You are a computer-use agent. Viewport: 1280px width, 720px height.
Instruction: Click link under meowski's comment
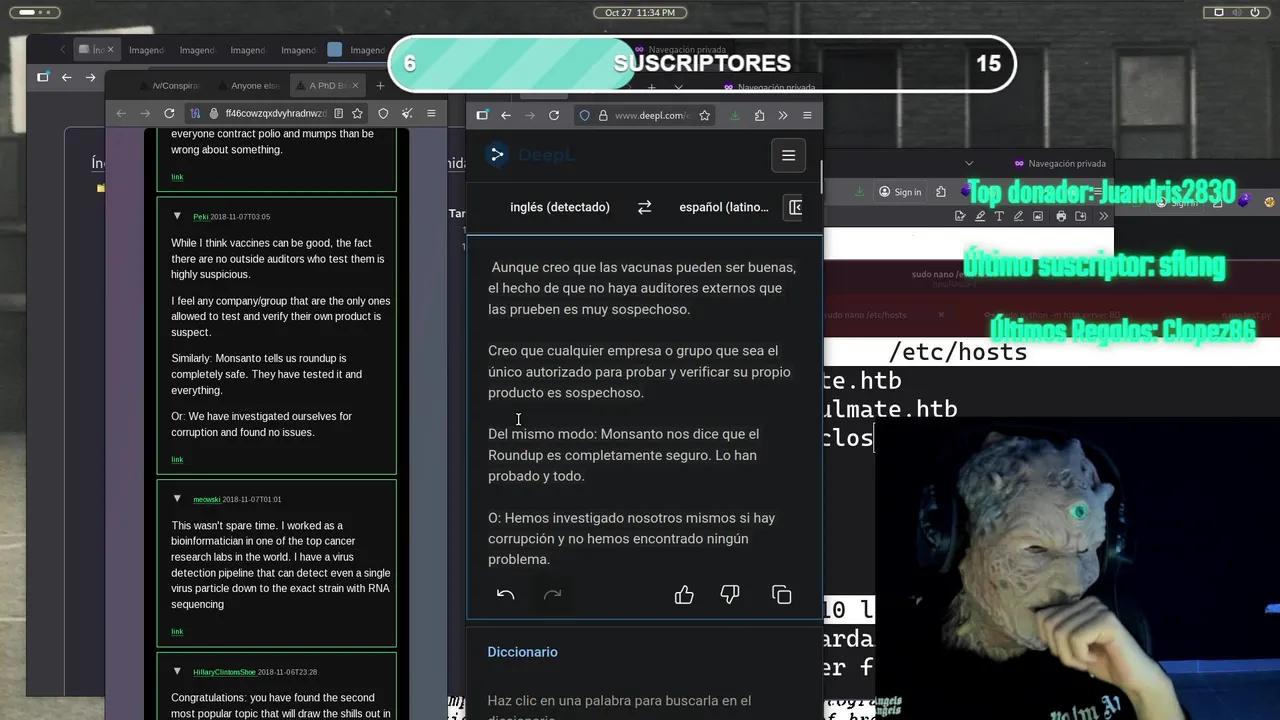tap(177, 632)
